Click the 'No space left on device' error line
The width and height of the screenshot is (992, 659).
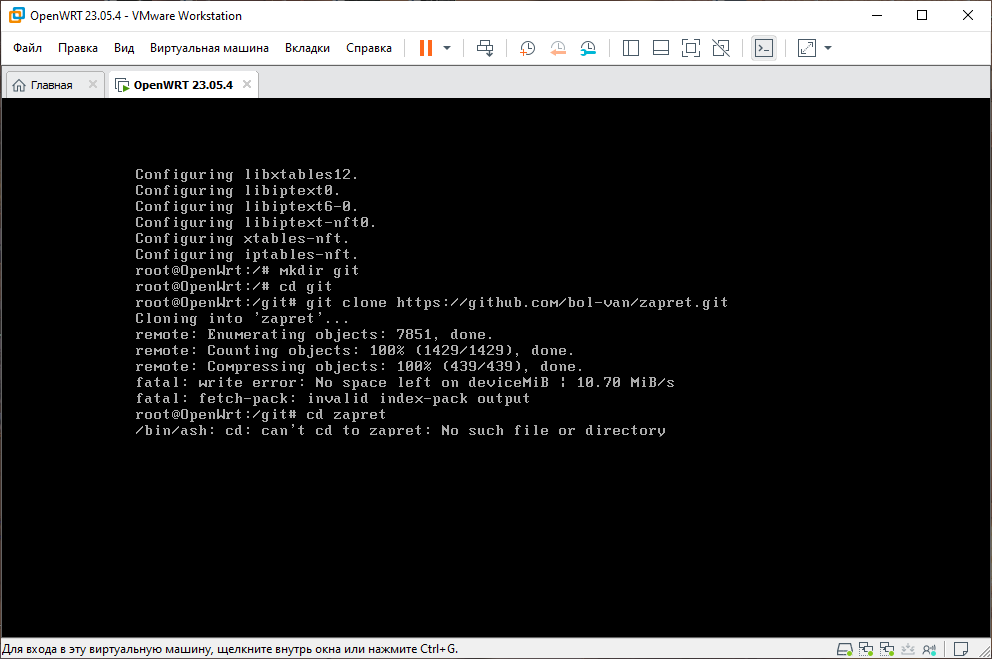(404, 383)
